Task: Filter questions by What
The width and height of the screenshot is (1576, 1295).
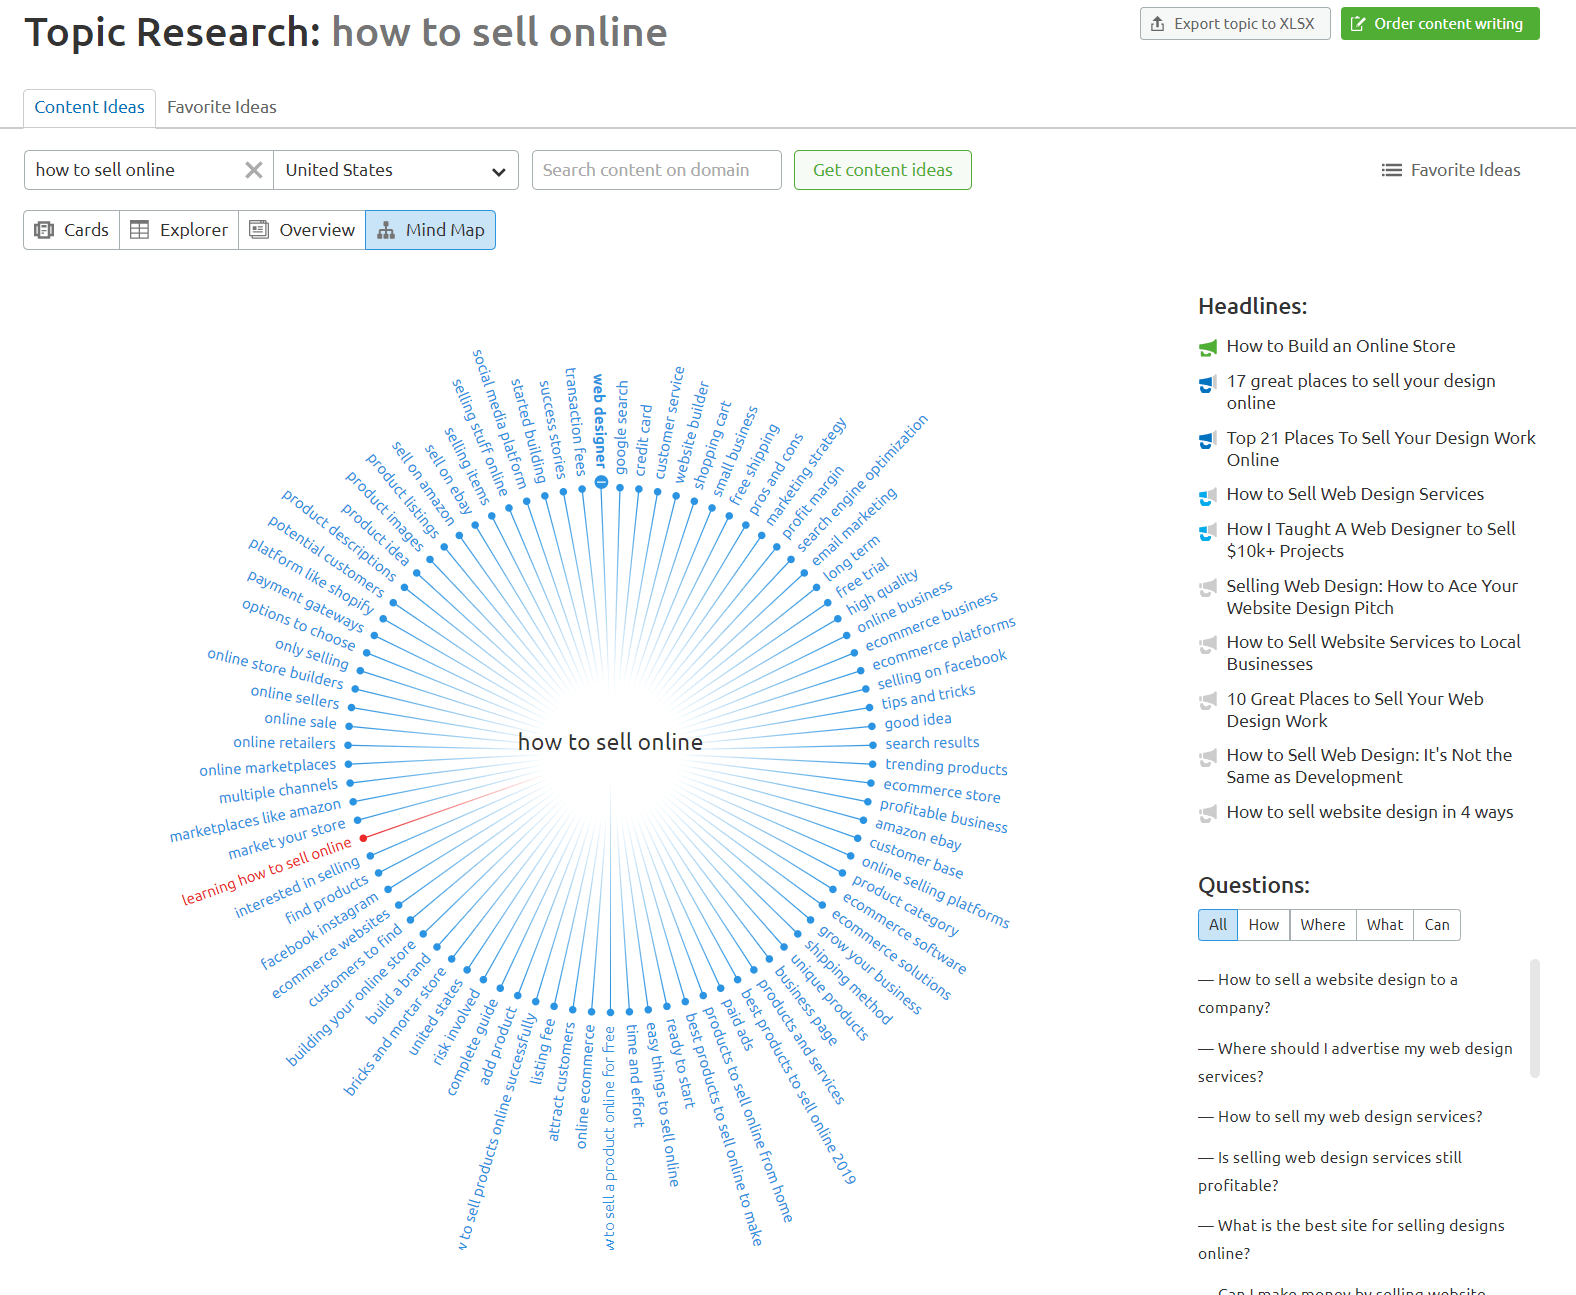Action: coord(1384,925)
